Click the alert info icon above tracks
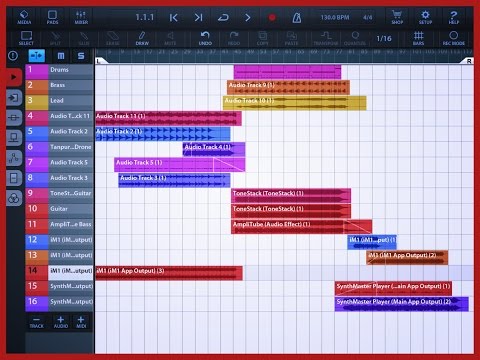The image size is (480, 360). click(x=13, y=56)
